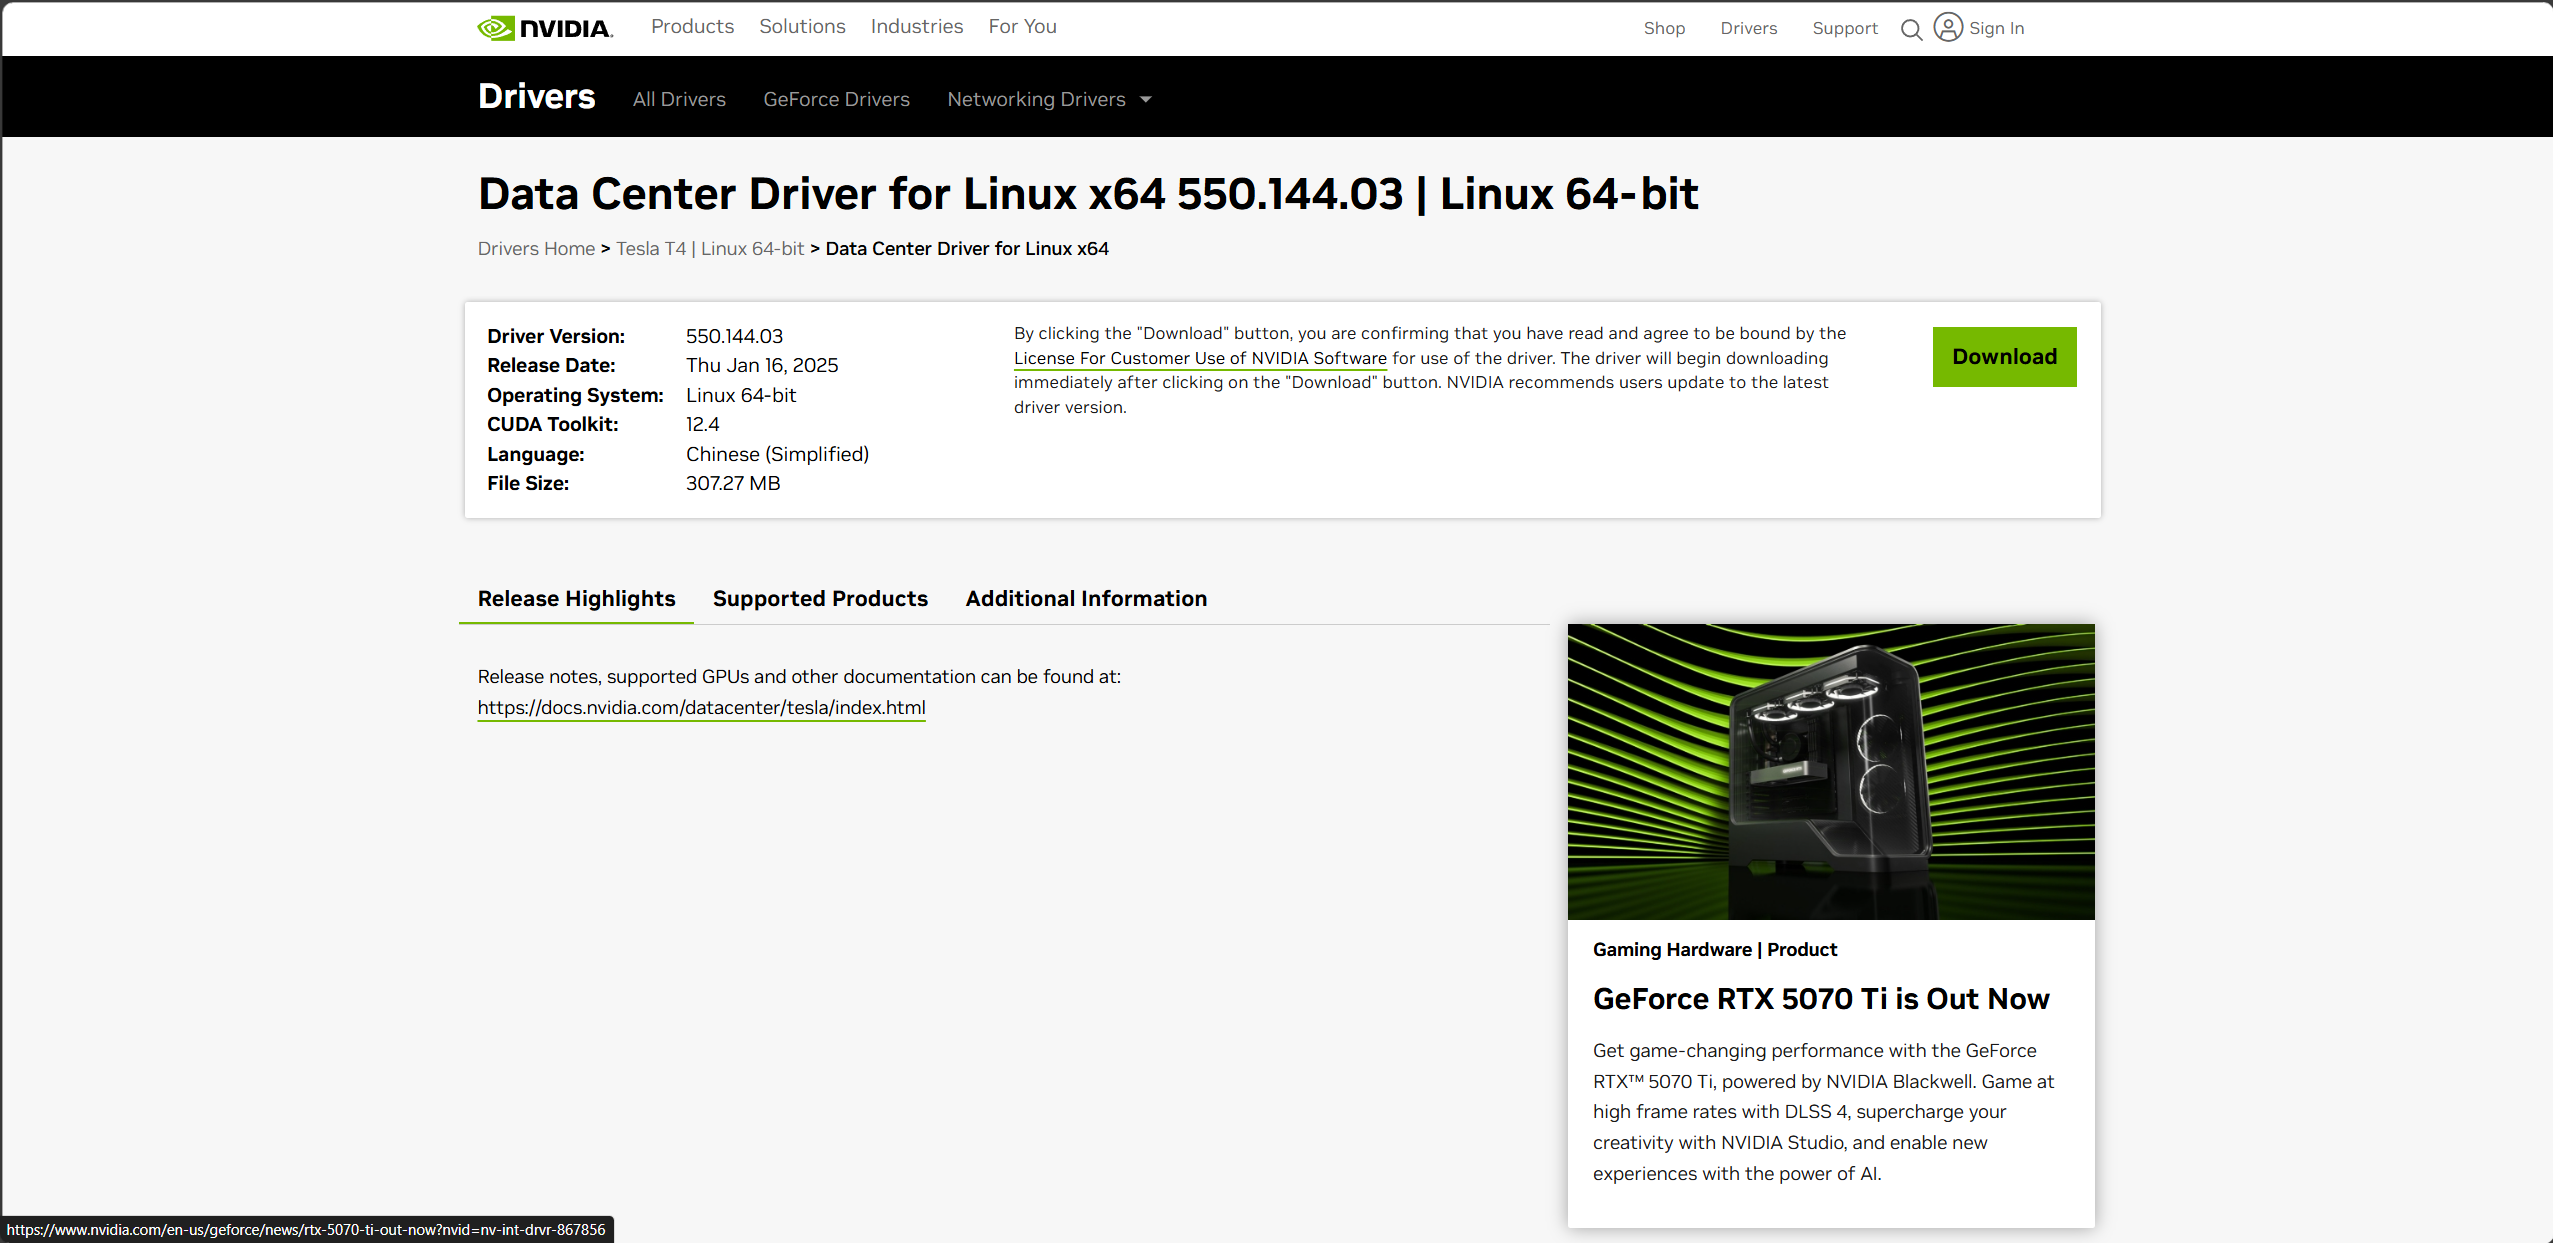Click the release date Thu Jan 16, 2025
Screen dimensions: 2553x1243
(762, 366)
